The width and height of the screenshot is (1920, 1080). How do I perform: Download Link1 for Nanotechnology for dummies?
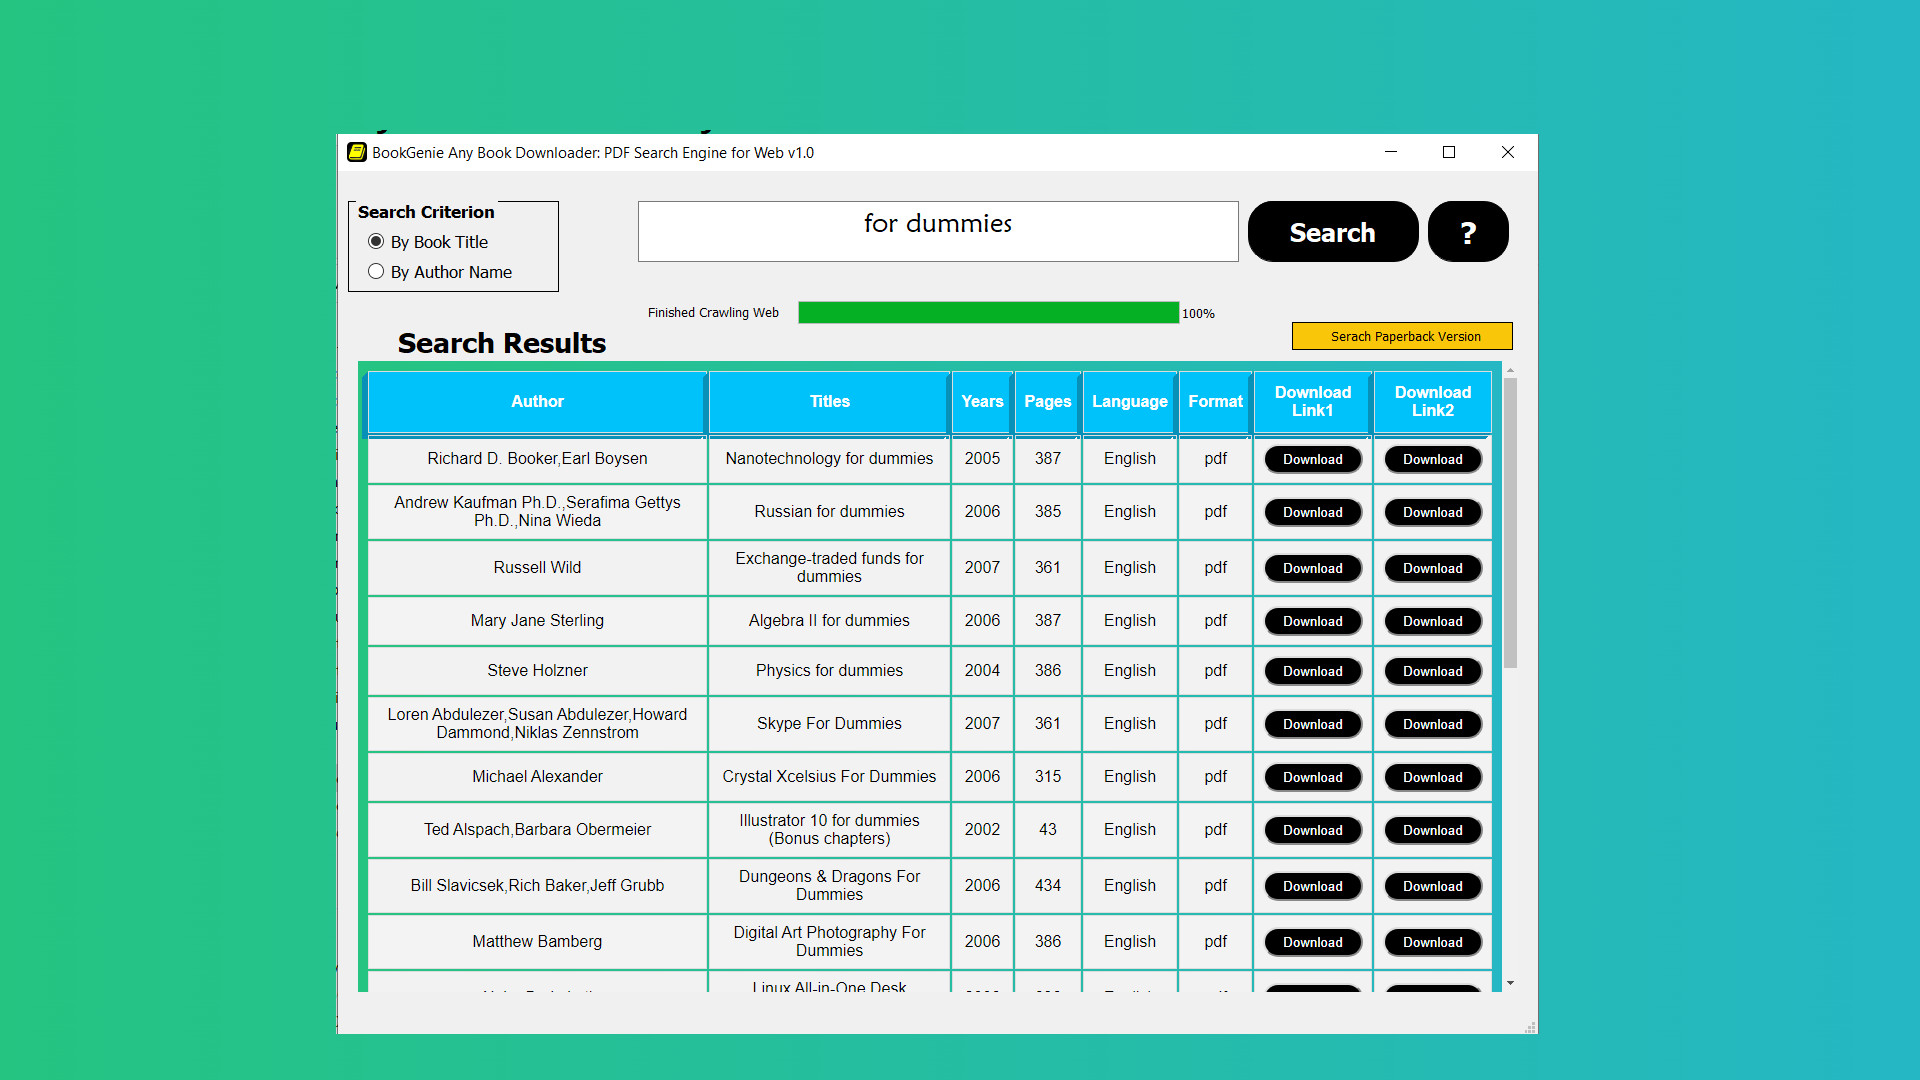click(1312, 459)
